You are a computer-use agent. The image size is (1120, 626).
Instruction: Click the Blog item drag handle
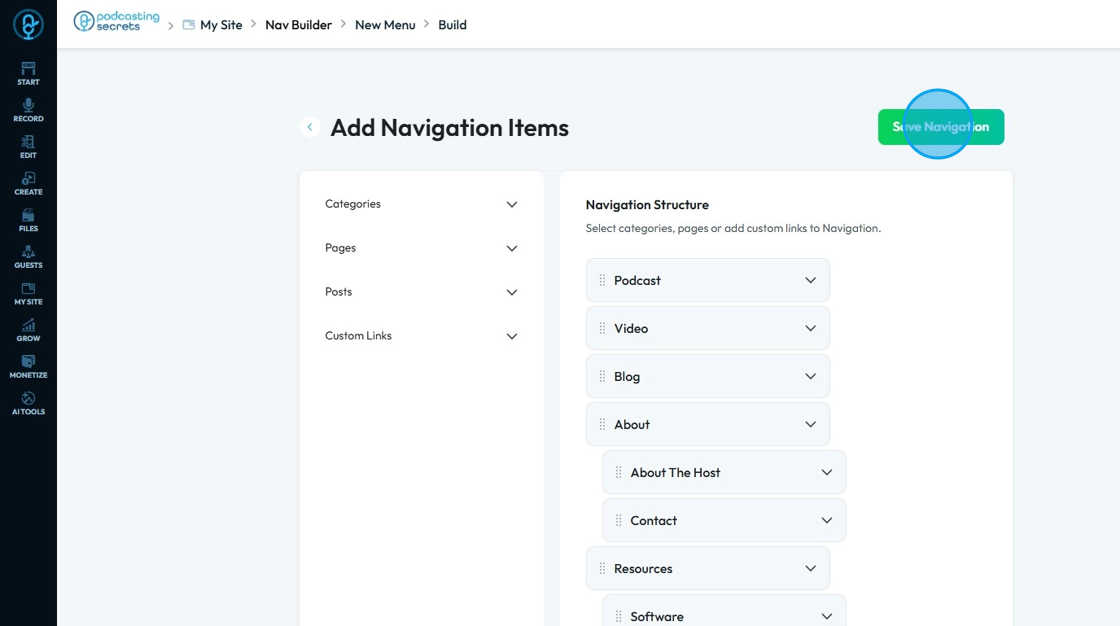(x=602, y=376)
